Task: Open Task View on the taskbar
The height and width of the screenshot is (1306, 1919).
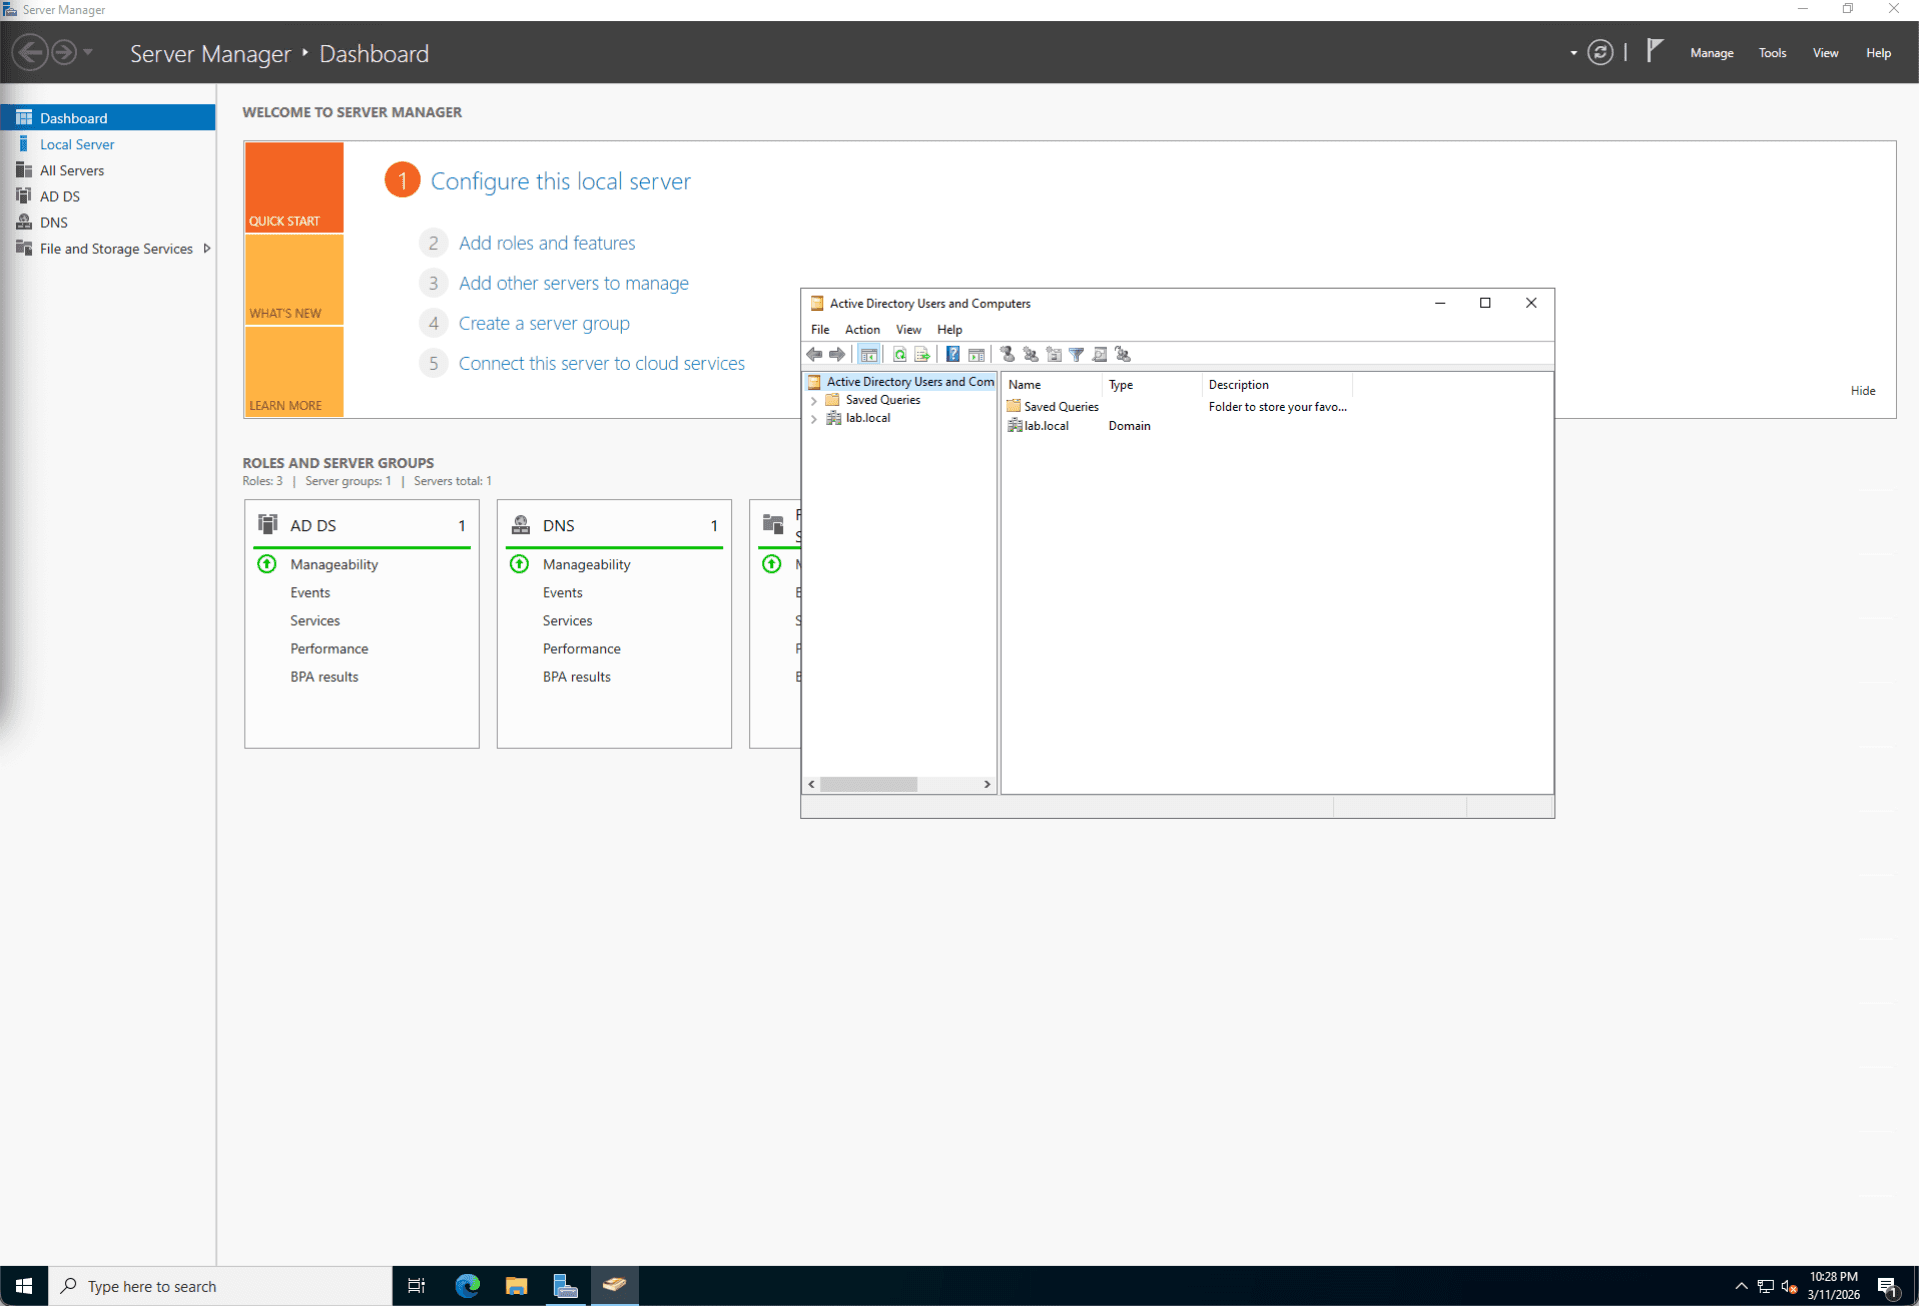Action: (417, 1285)
